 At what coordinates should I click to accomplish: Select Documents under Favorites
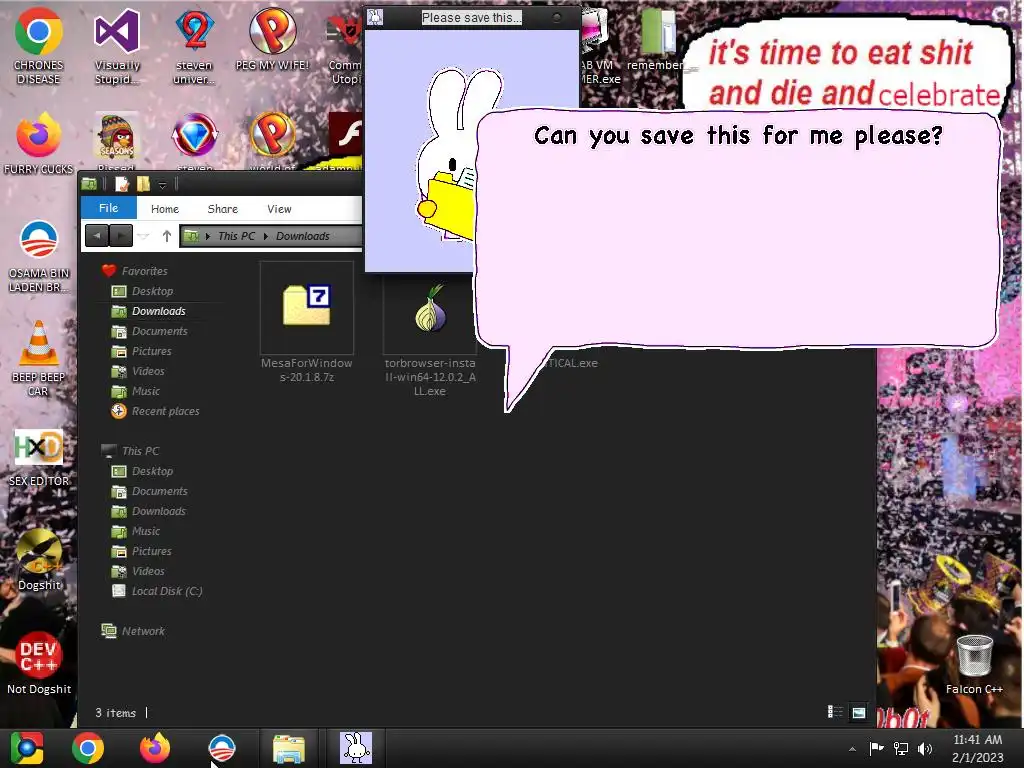pos(159,331)
